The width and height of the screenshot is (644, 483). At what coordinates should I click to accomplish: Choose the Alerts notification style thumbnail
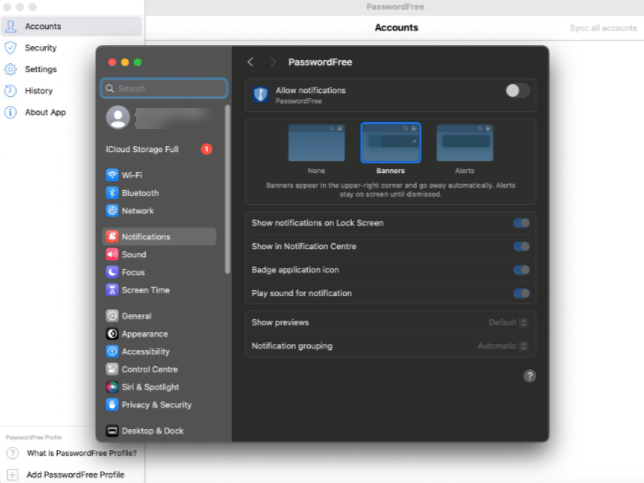click(x=465, y=143)
